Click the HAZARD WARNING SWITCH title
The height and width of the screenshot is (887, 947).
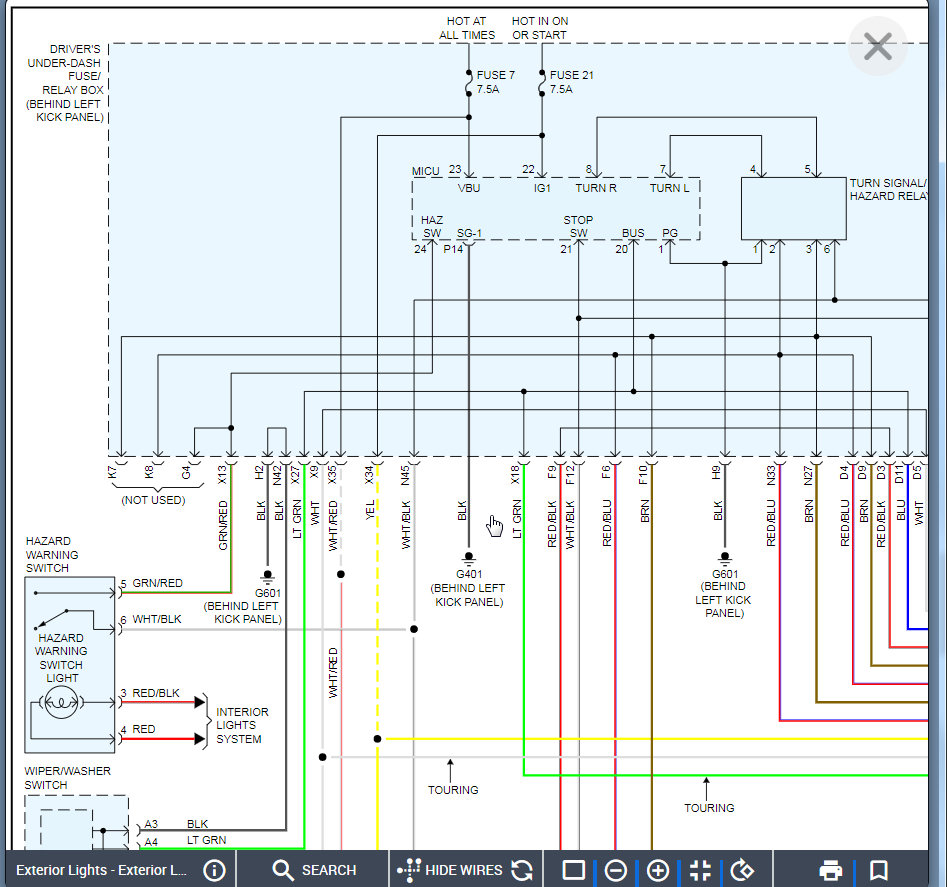tap(52, 554)
